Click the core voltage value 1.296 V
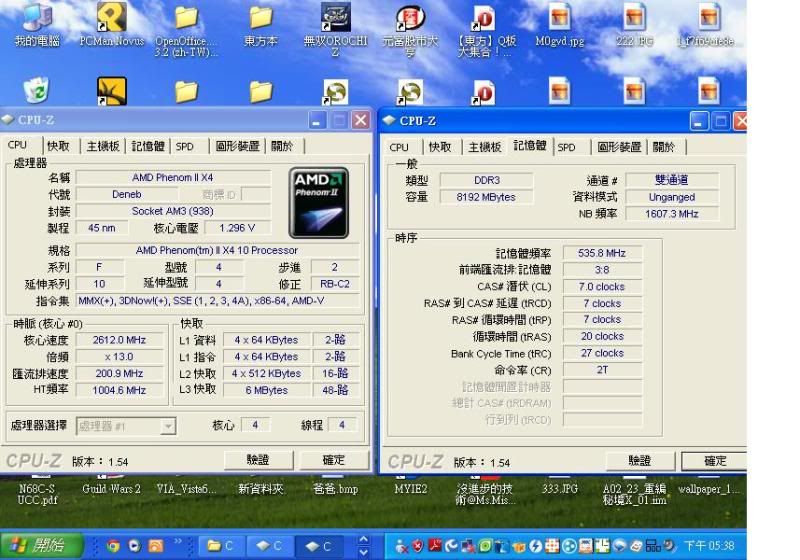Image resolution: width=800 pixels, height=560 pixels. [x=237, y=228]
